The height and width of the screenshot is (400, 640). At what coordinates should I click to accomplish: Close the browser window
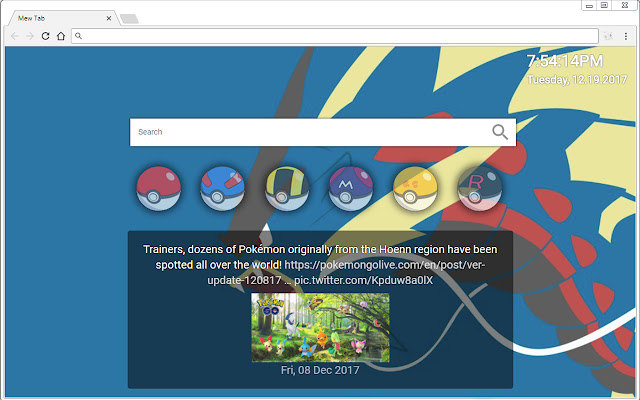625,5
